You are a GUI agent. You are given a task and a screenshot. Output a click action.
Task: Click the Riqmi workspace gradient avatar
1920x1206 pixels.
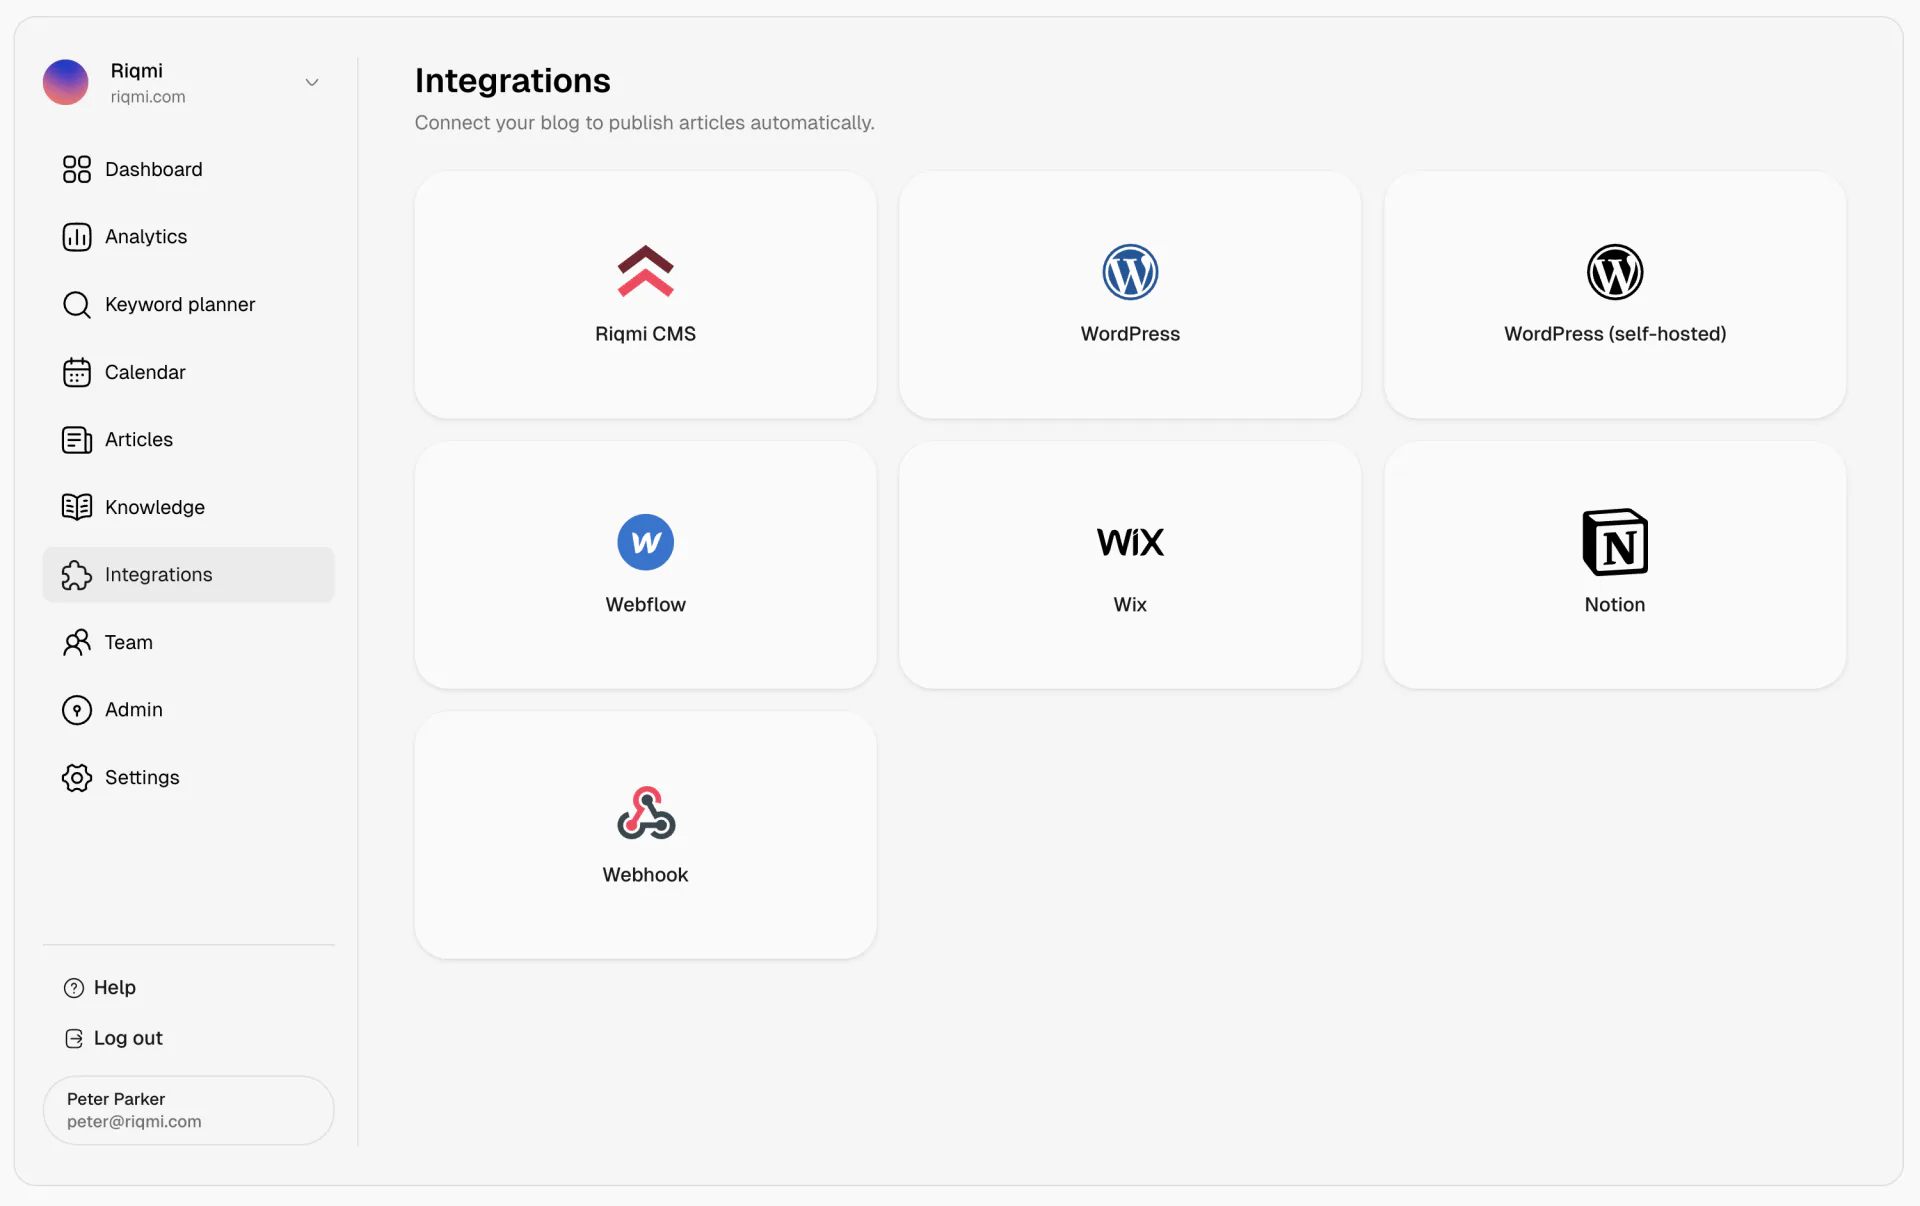(x=66, y=82)
